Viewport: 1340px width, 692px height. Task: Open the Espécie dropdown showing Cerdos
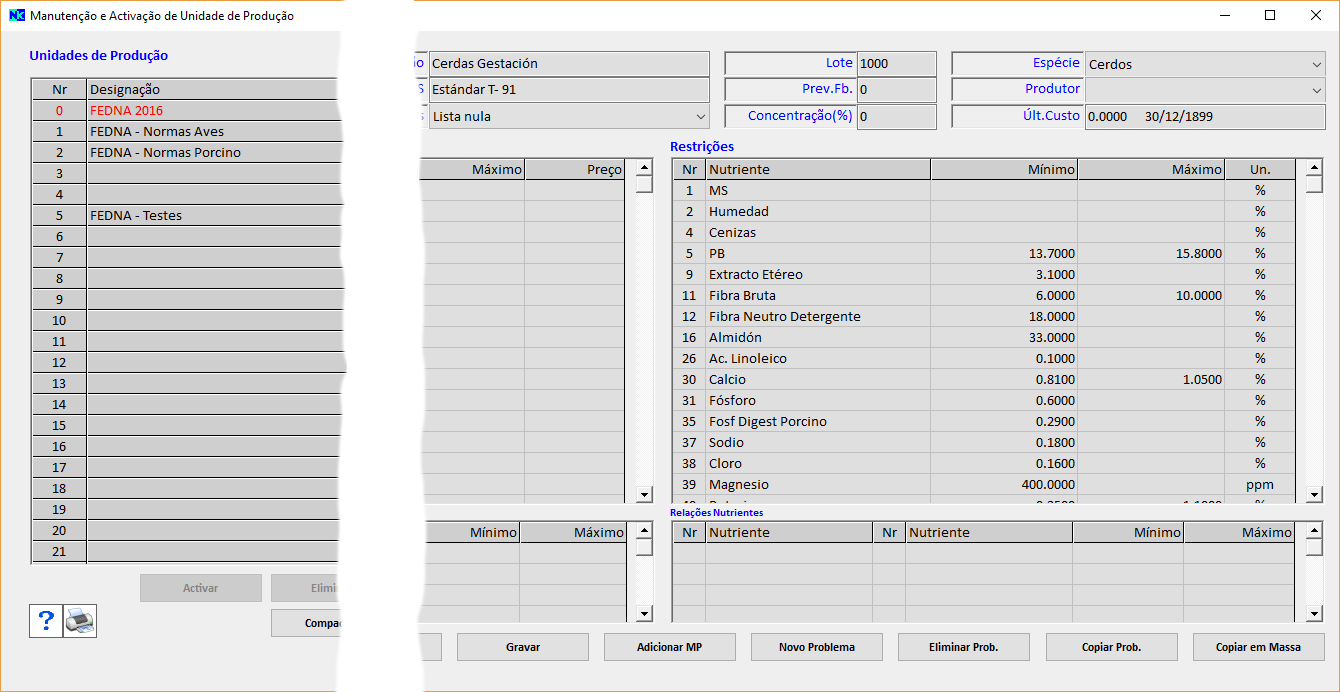pos(1204,64)
